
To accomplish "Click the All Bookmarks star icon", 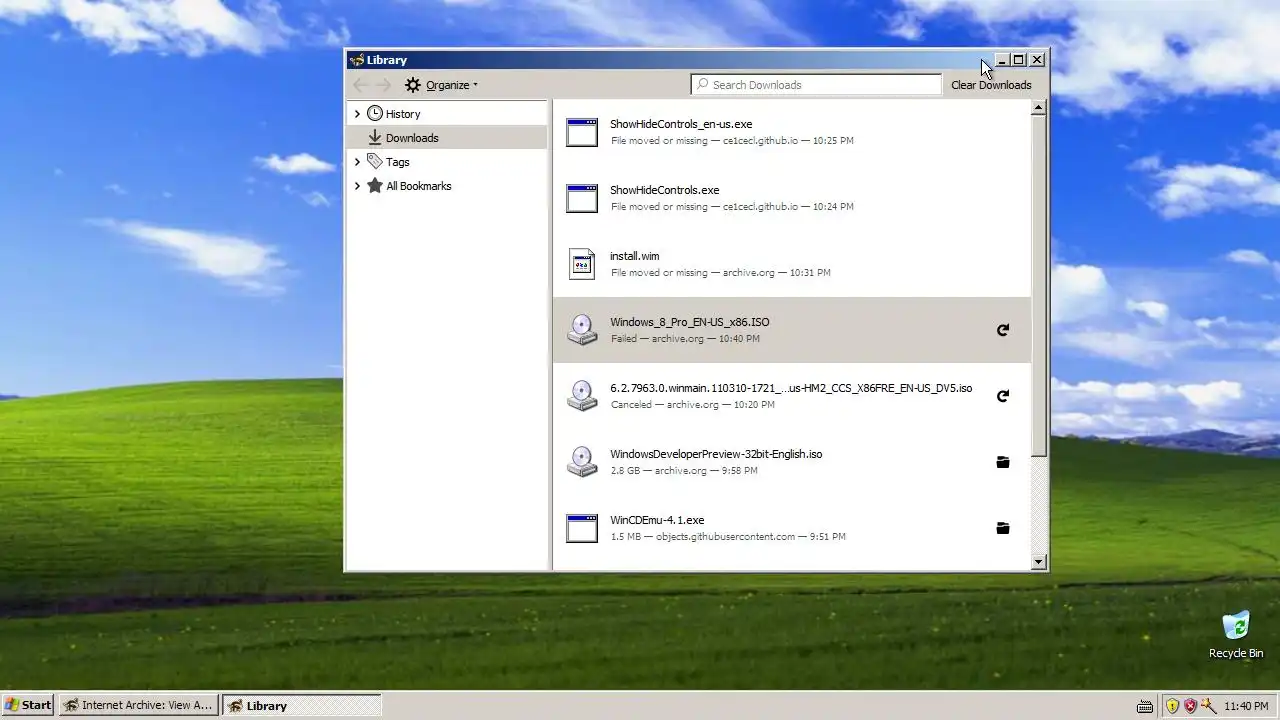I will pyautogui.click(x=375, y=186).
